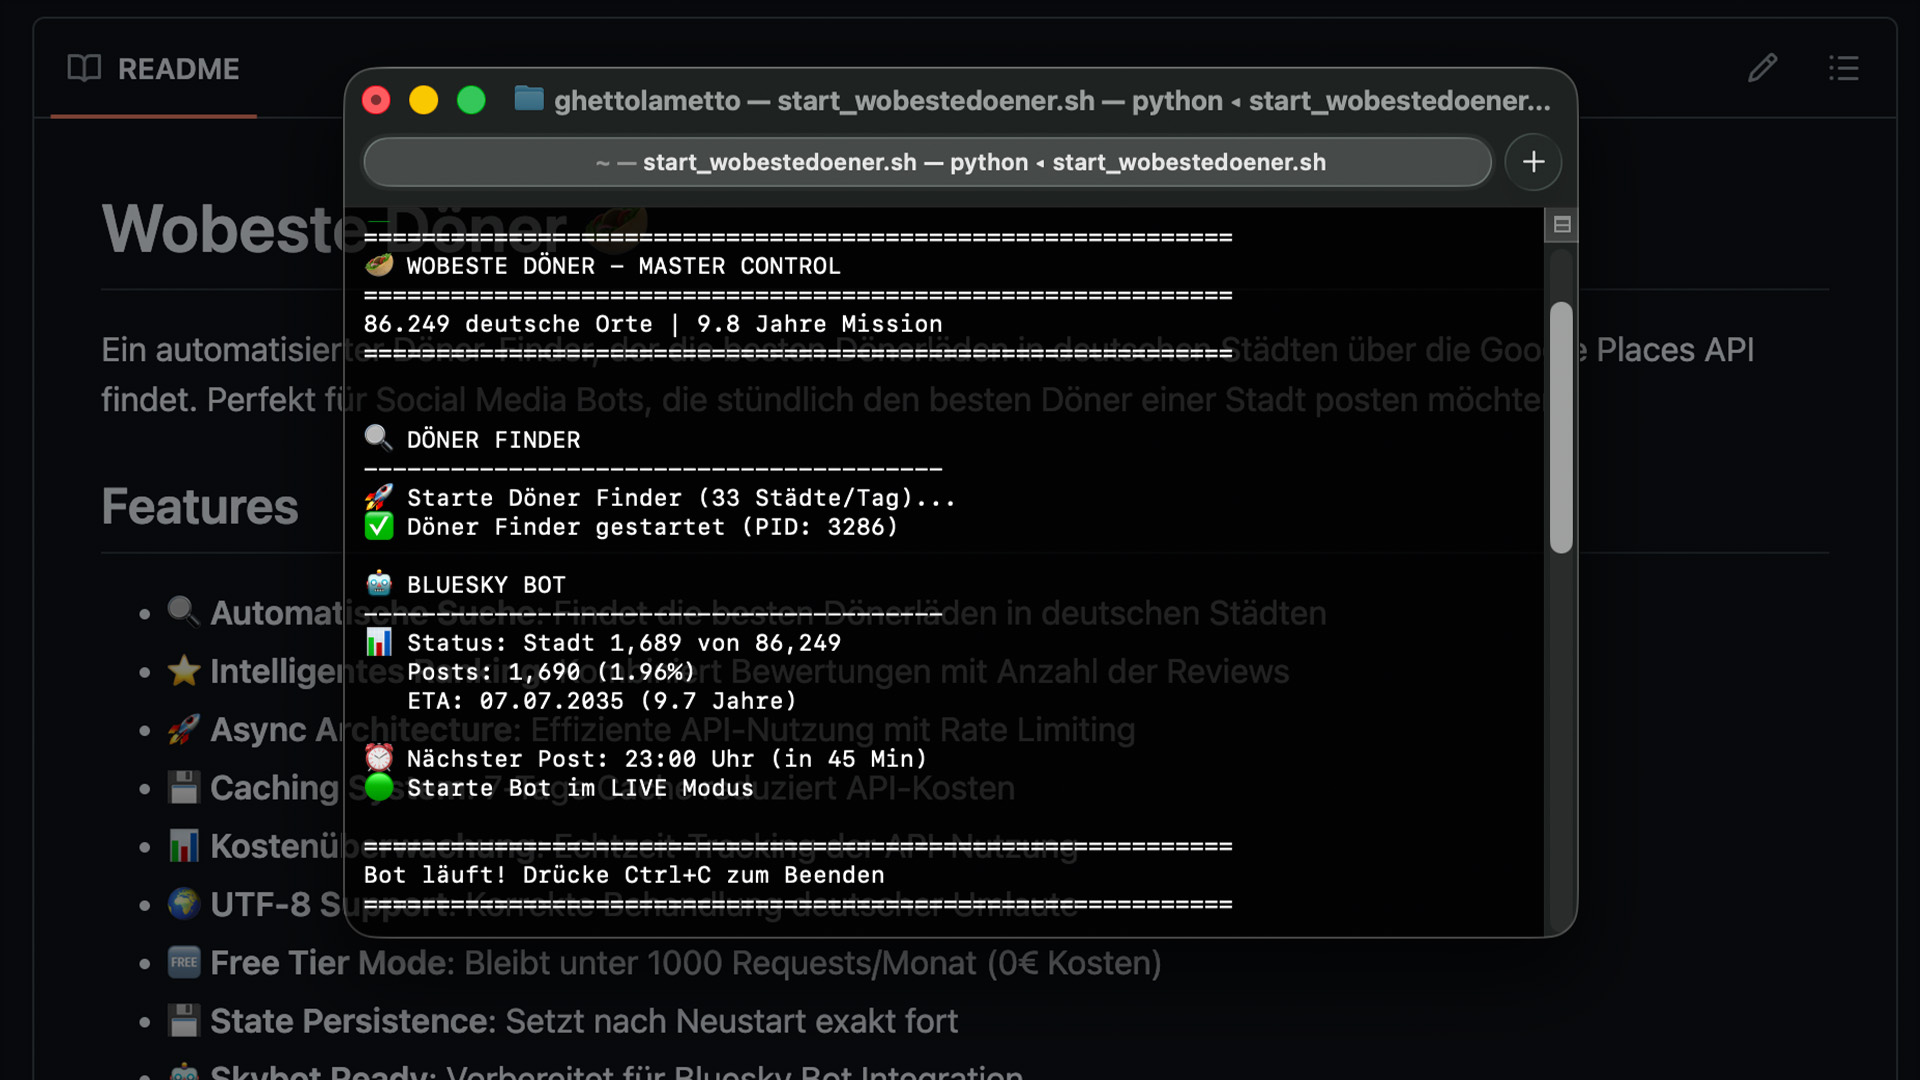The width and height of the screenshot is (1920, 1080).
Task: Click the terminal vertical scrollbar thumb
Action: click(x=1561, y=427)
